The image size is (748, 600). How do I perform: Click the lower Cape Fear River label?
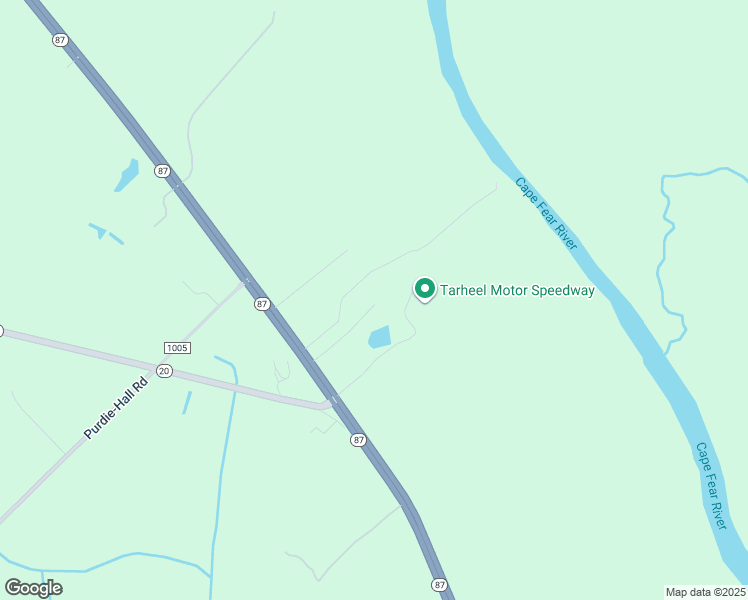pos(711,486)
